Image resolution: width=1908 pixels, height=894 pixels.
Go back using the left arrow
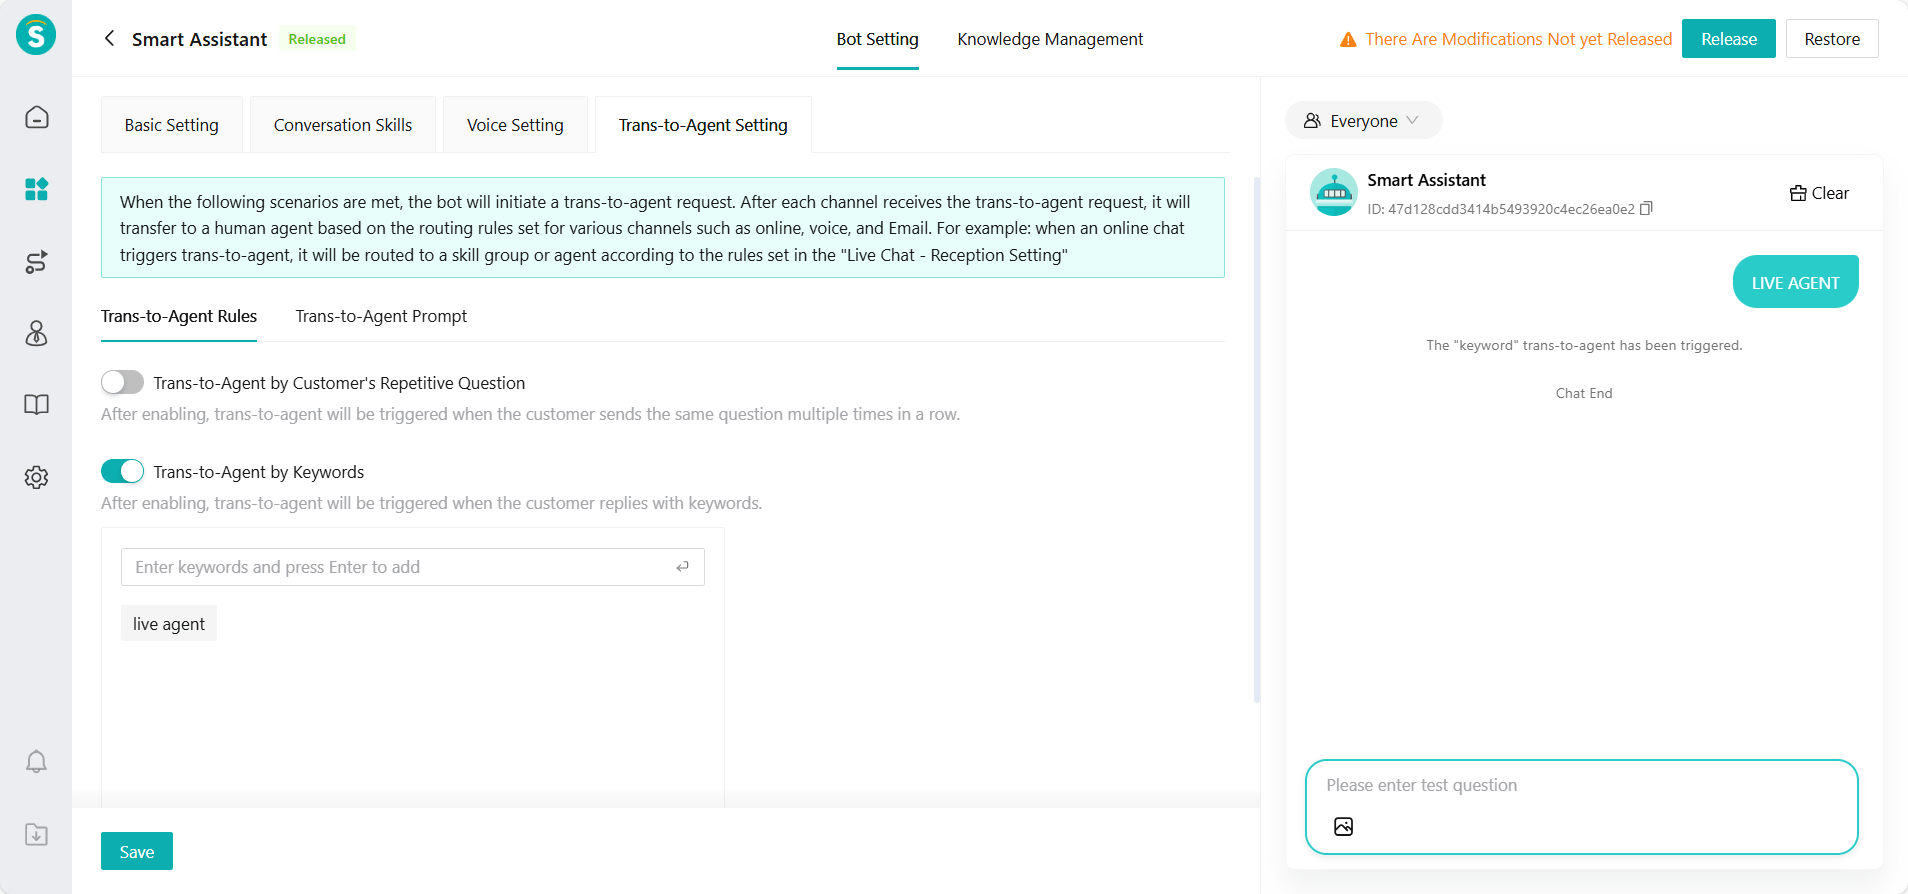click(x=109, y=39)
